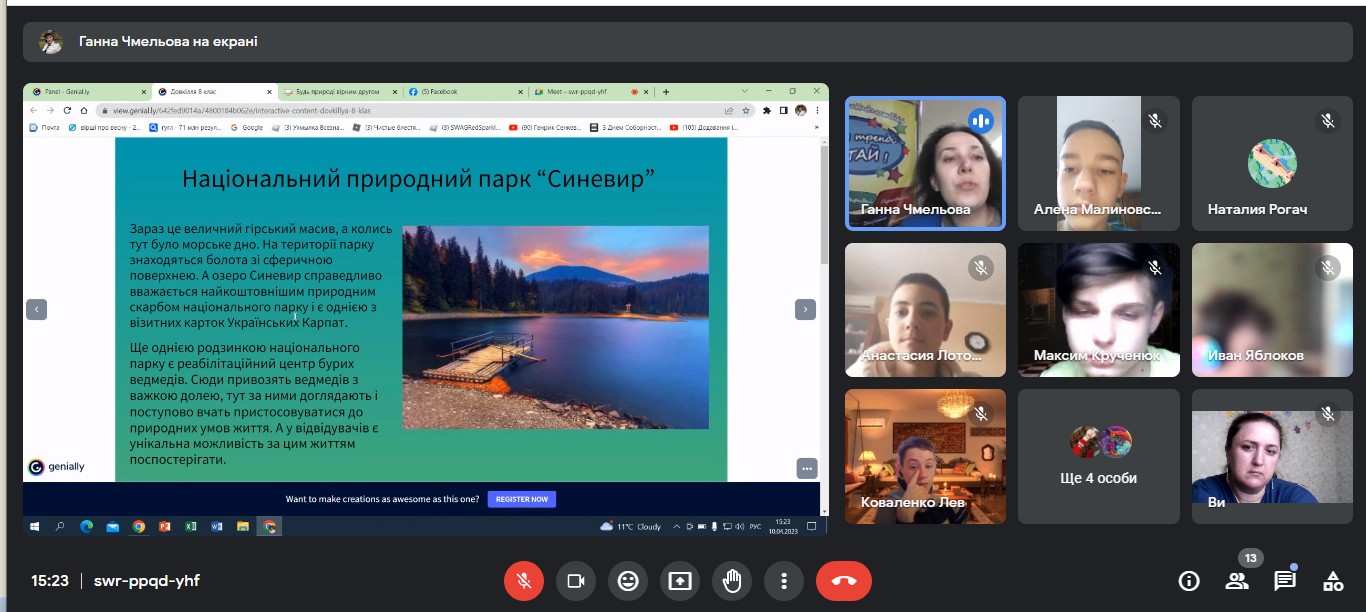Open the chat panel icon
Viewport: 1366px width, 612px height.
(1285, 580)
